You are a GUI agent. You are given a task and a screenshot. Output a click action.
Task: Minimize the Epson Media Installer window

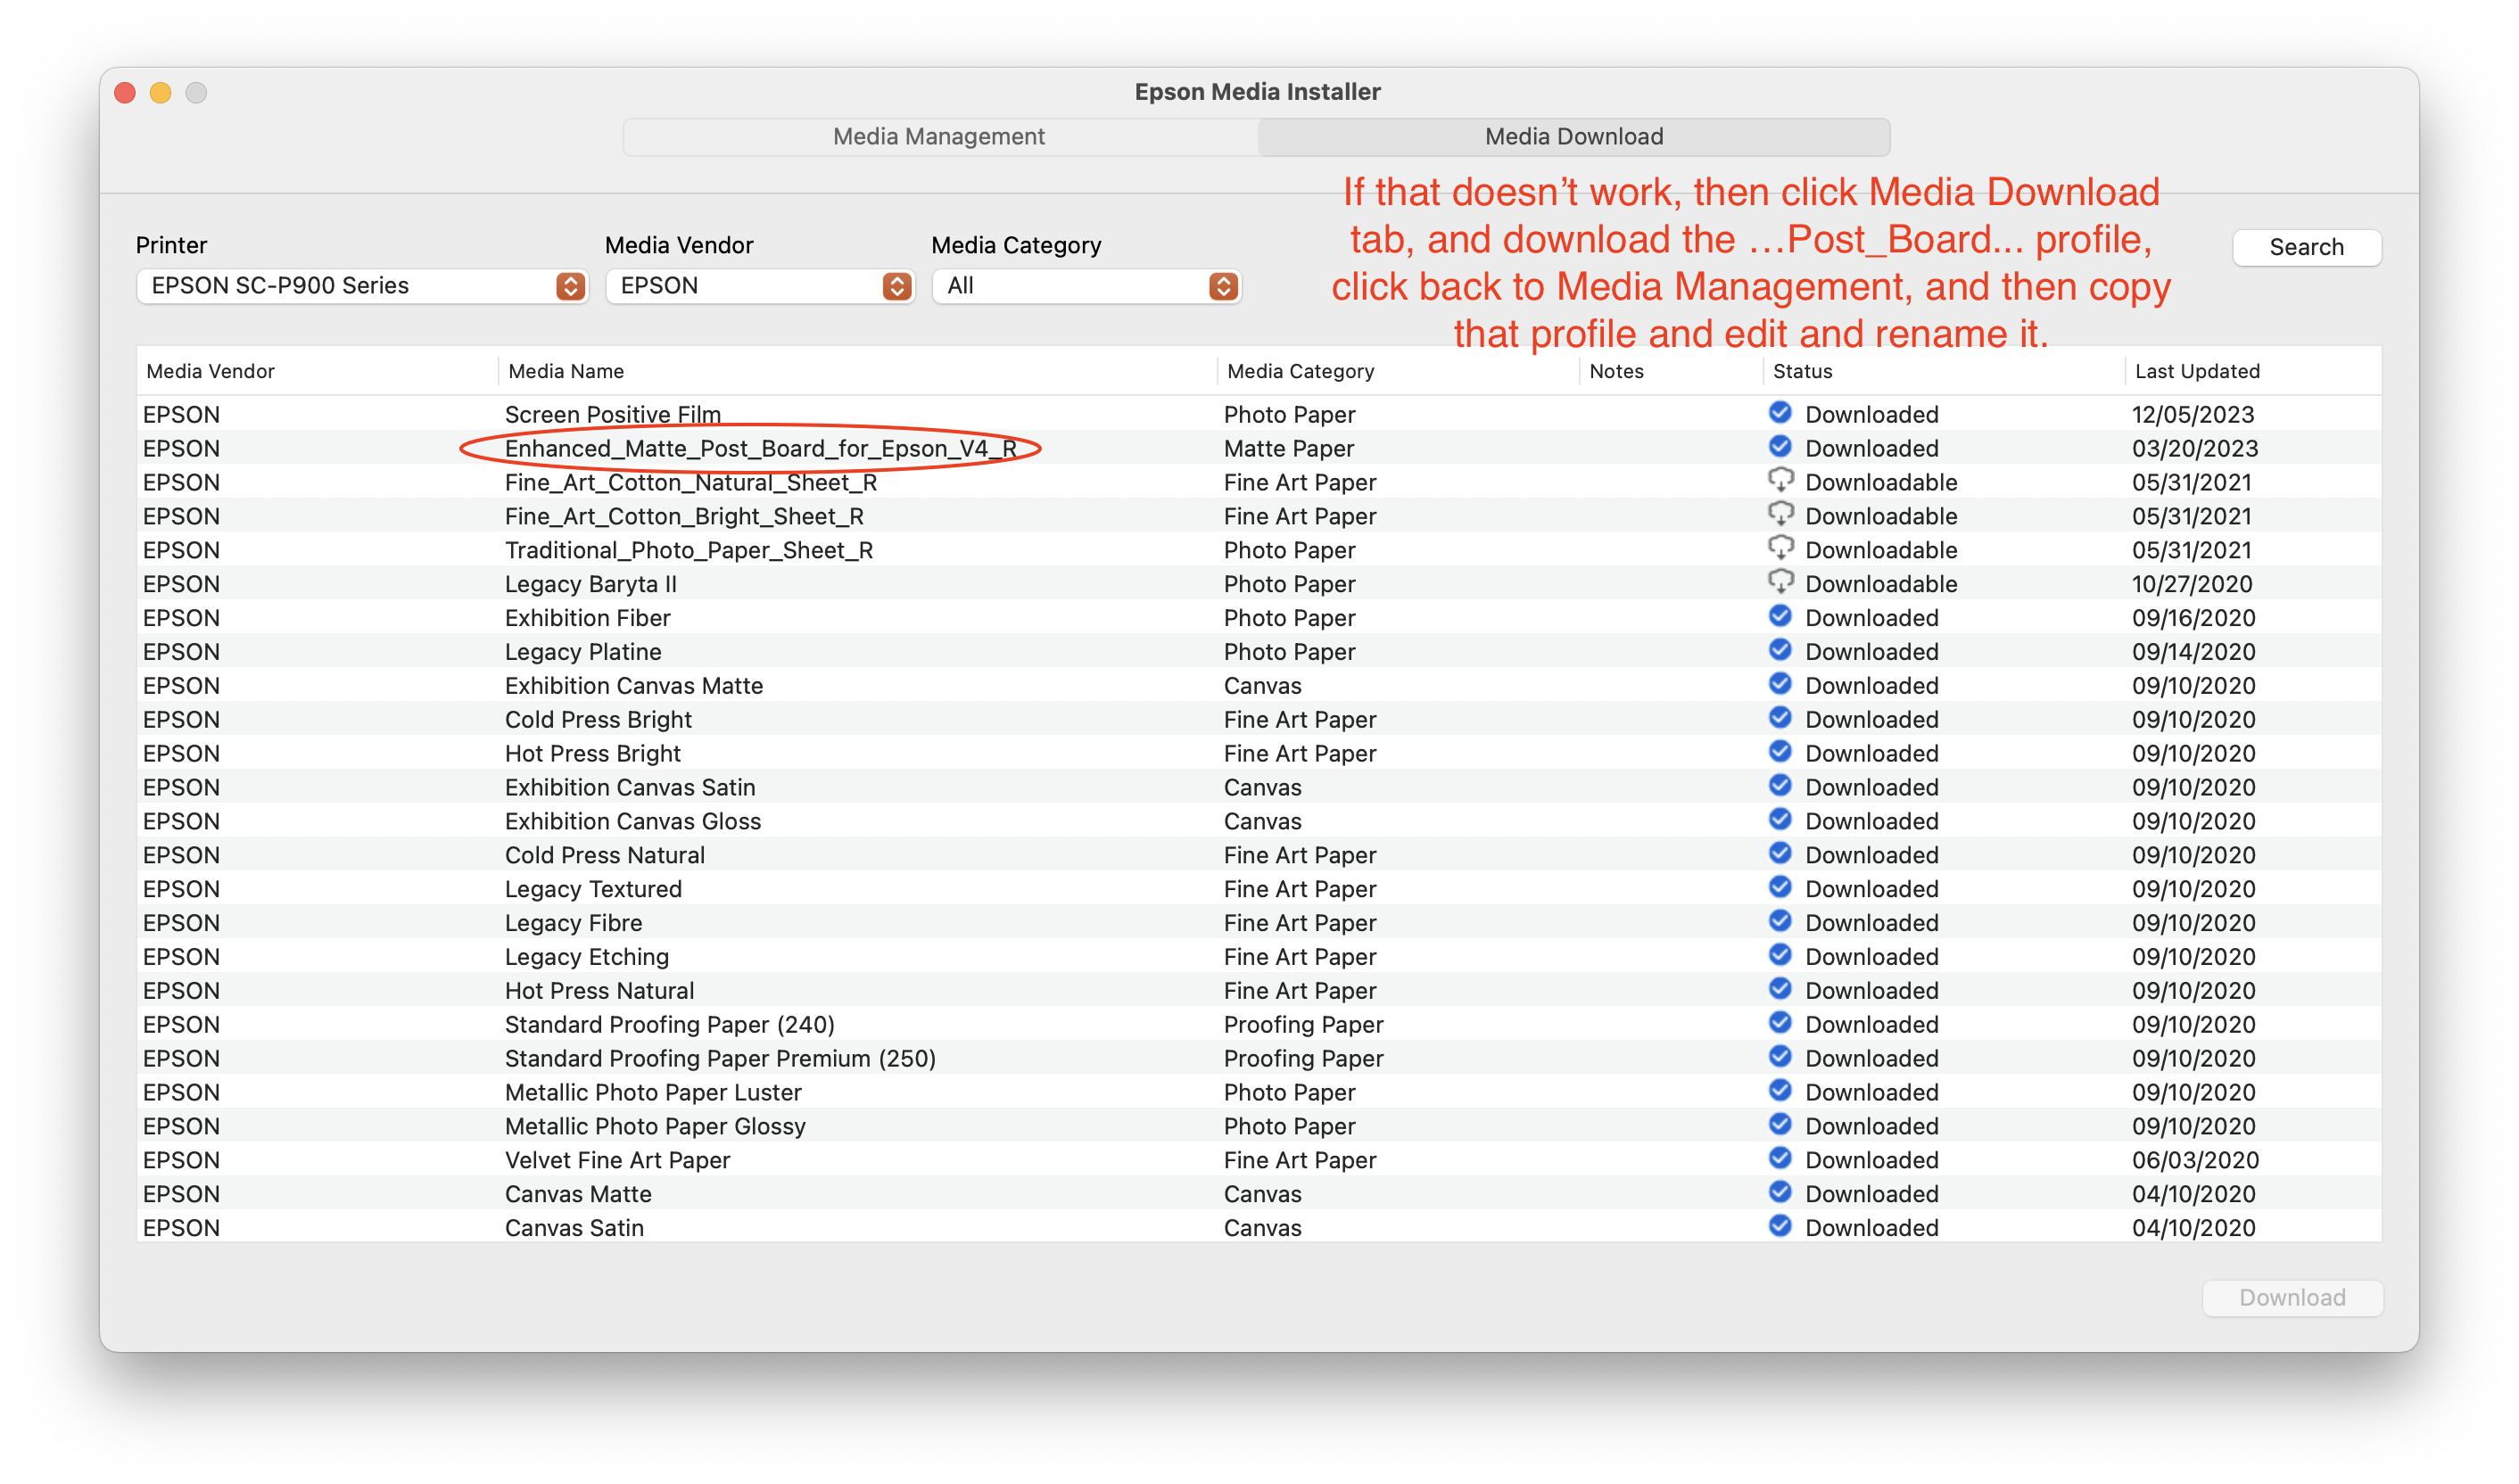pyautogui.click(x=160, y=93)
